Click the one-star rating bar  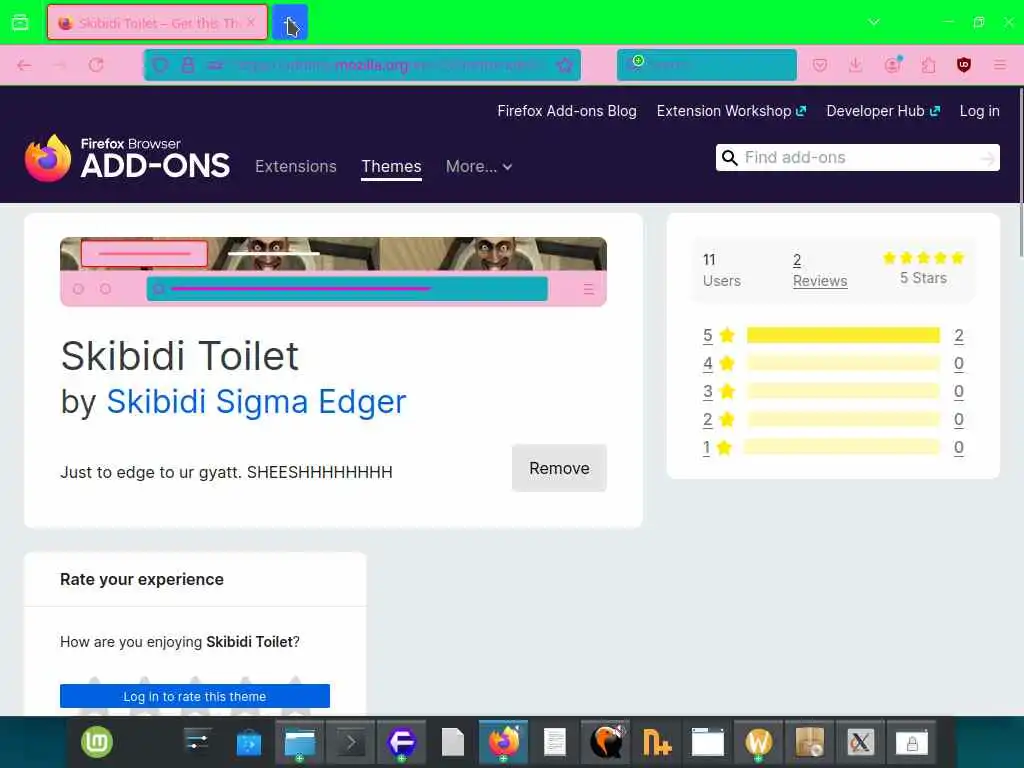pyautogui.click(x=842, y=447)
